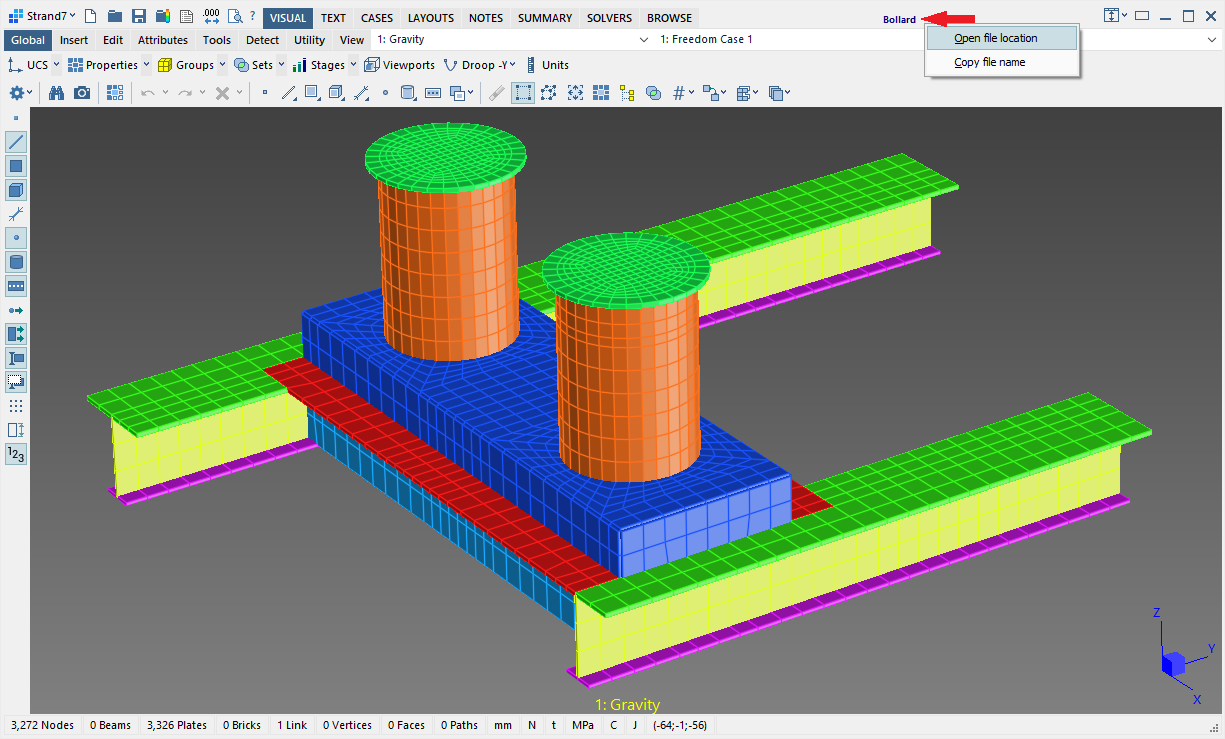The height and width of the screenshot is (739, 1225).
Task: Open the SOLVERS tab
Action: click(x=610, y=18)
